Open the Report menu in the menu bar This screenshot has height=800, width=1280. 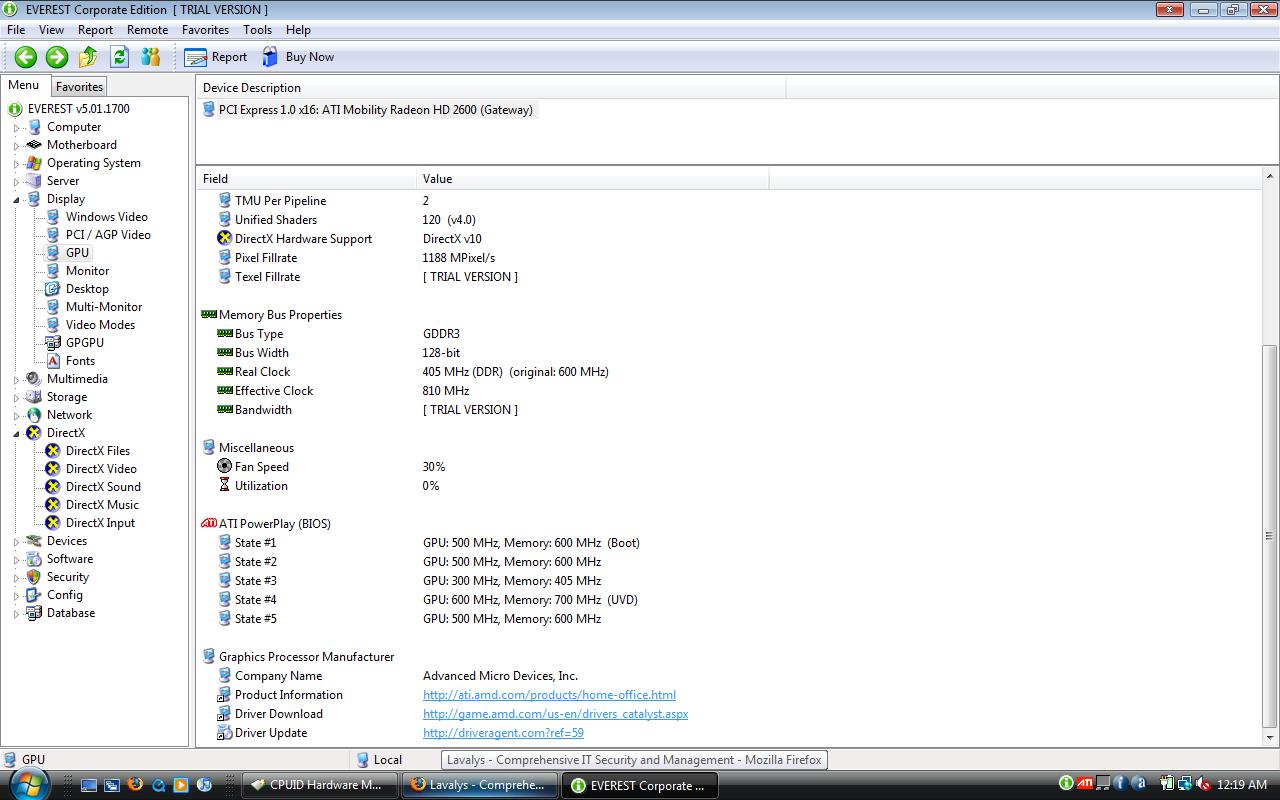[x=96, y=30]
